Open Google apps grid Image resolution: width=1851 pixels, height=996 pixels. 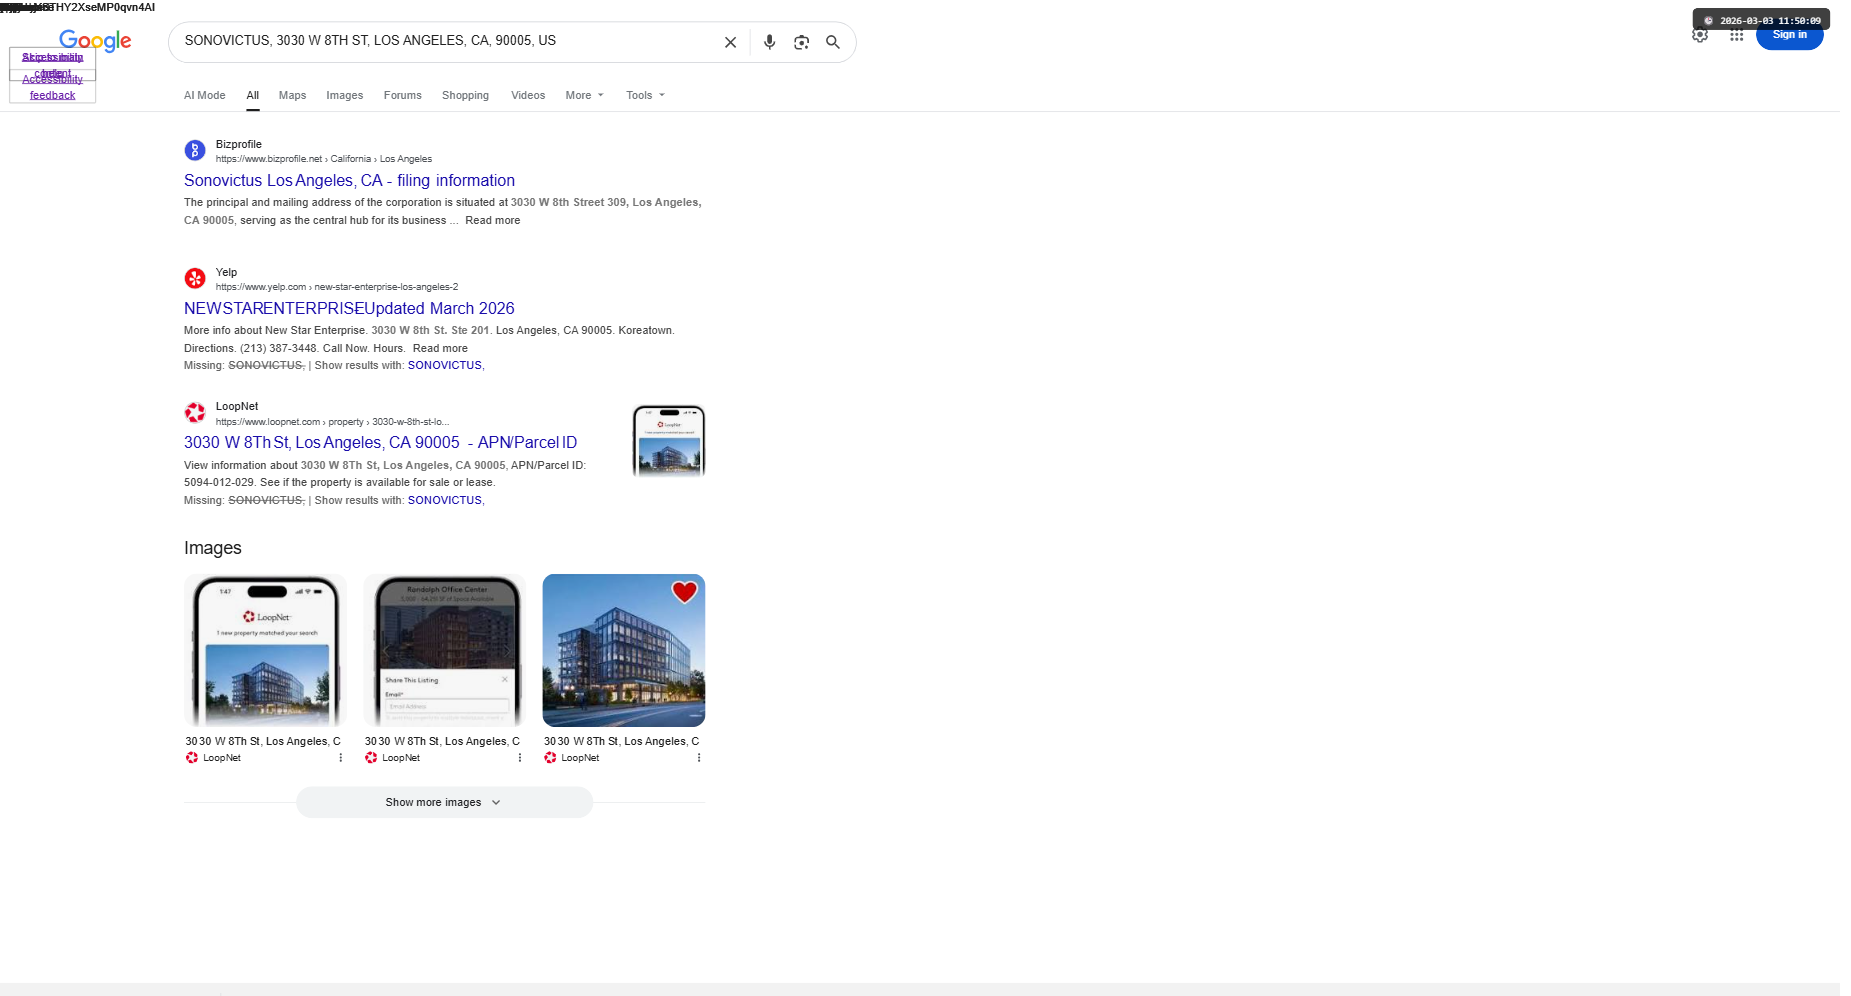(x=1737, y=36)
